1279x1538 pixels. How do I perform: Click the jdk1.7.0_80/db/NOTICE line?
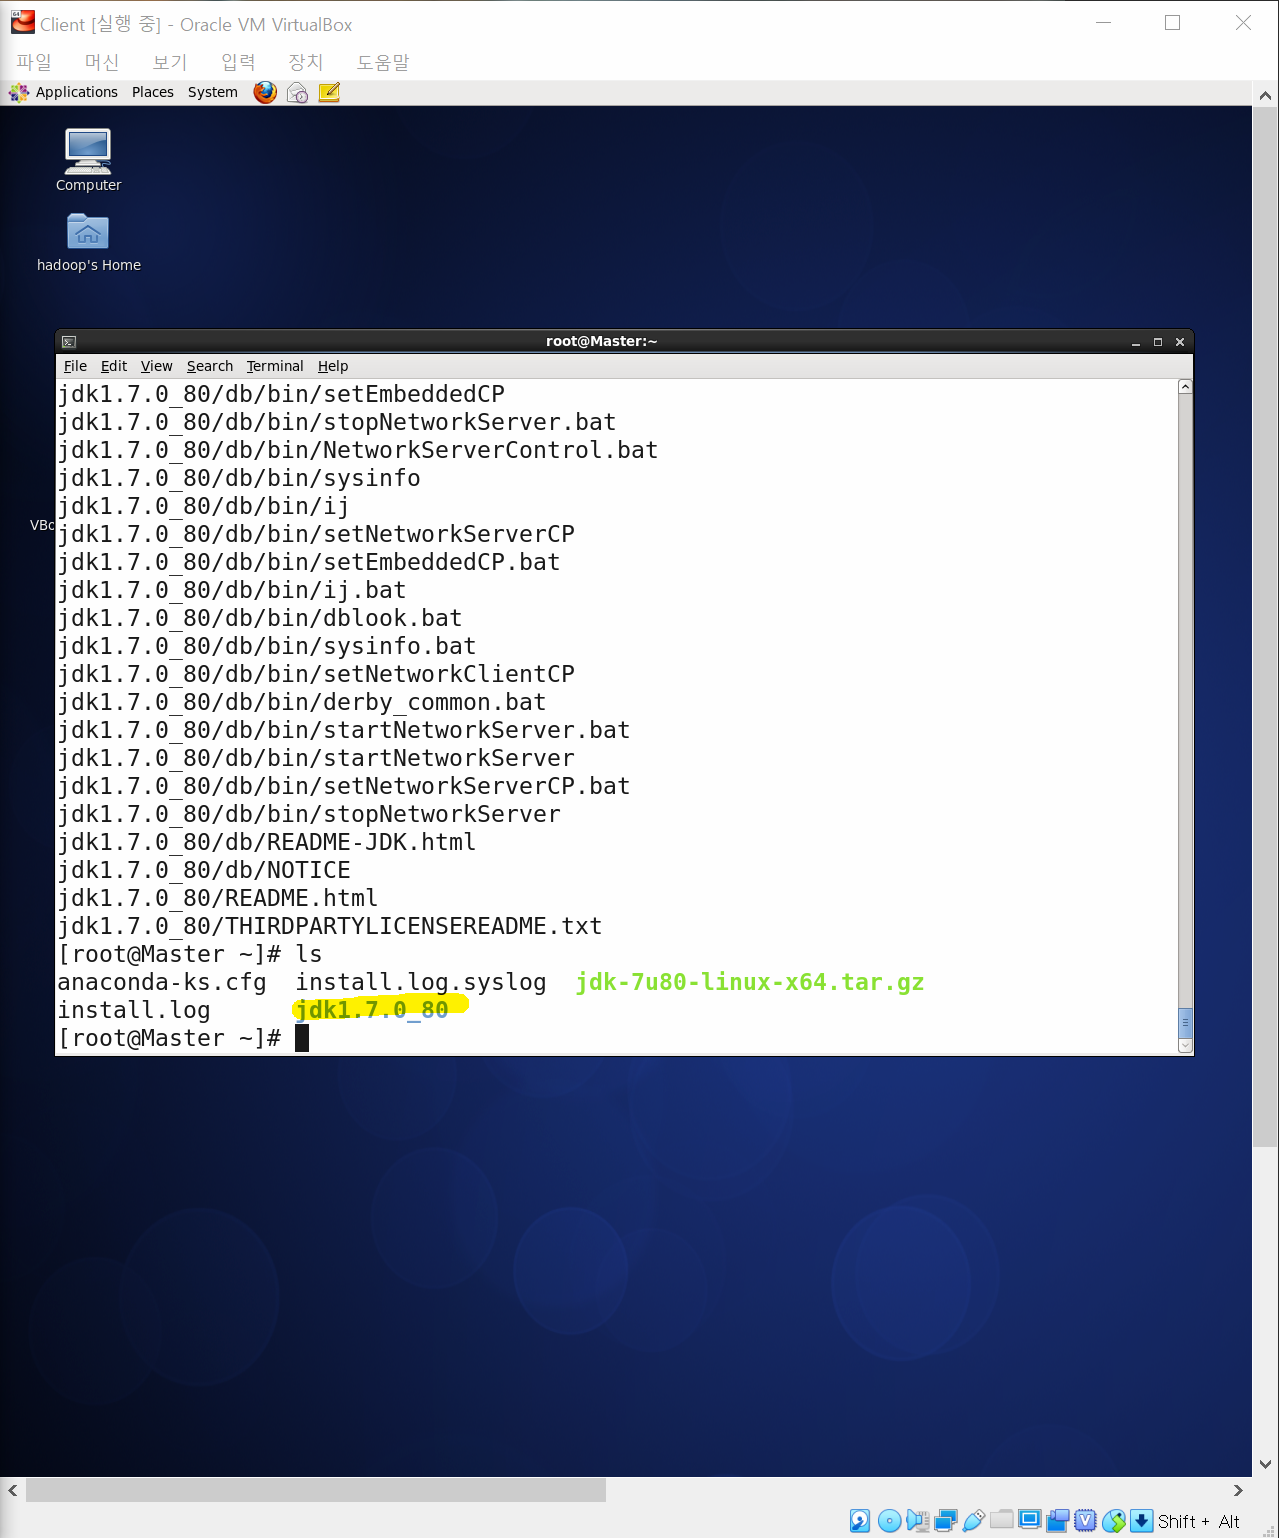coord(204,870)
